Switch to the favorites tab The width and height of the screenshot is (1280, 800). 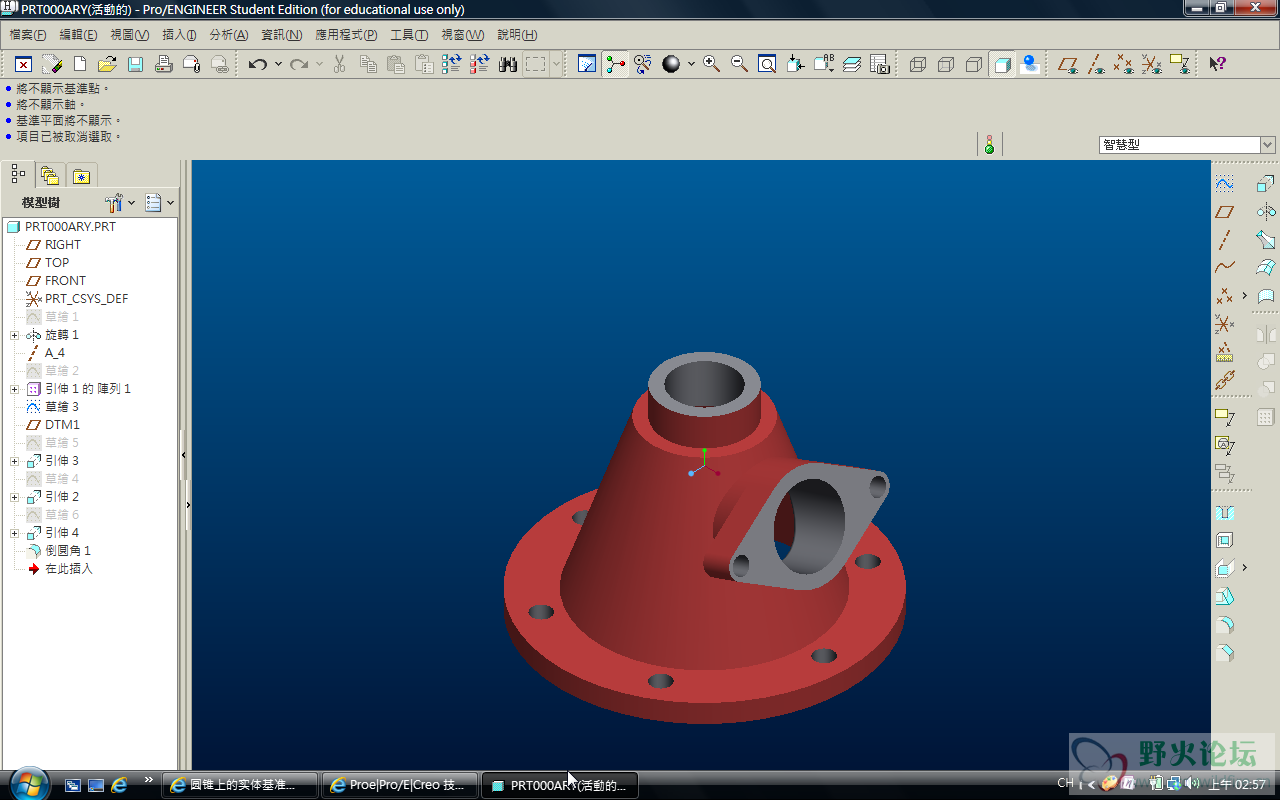[82, 176]
